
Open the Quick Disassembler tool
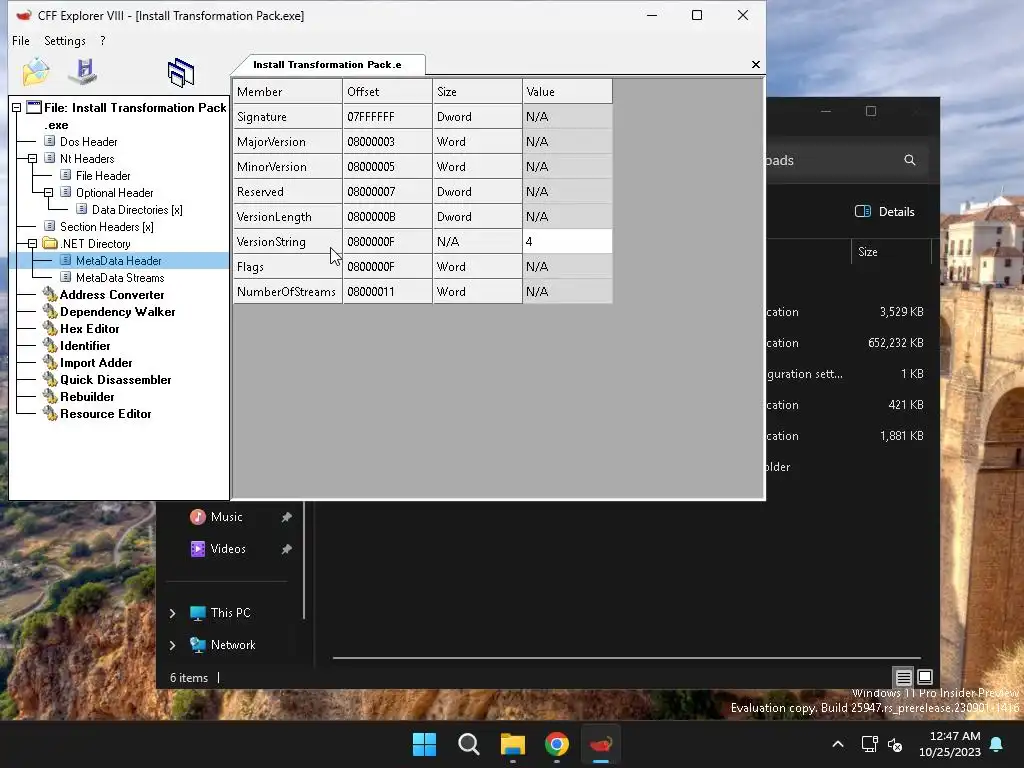tap(116, 379)
